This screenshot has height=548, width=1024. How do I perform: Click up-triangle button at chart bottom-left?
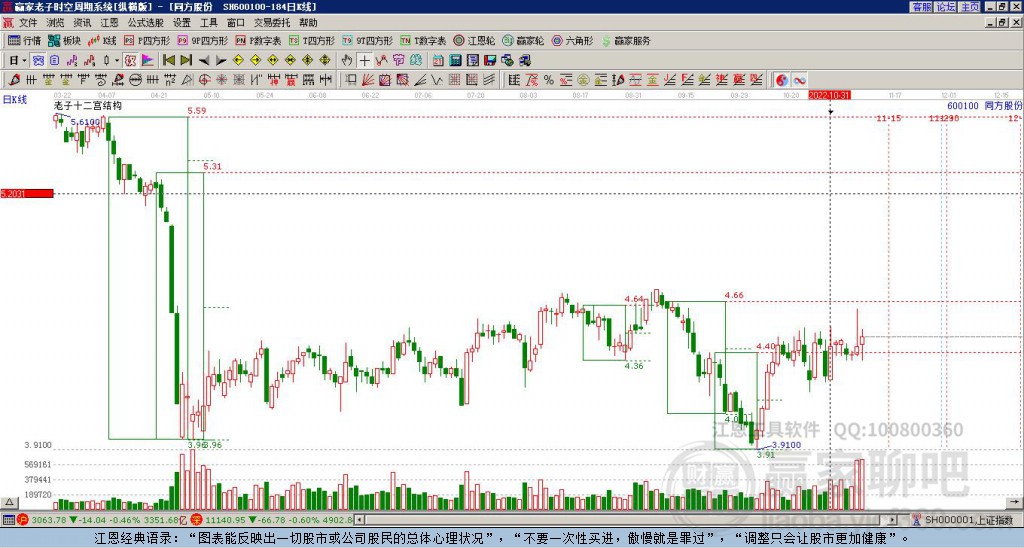pyautogui.click(x=9, y=502)
